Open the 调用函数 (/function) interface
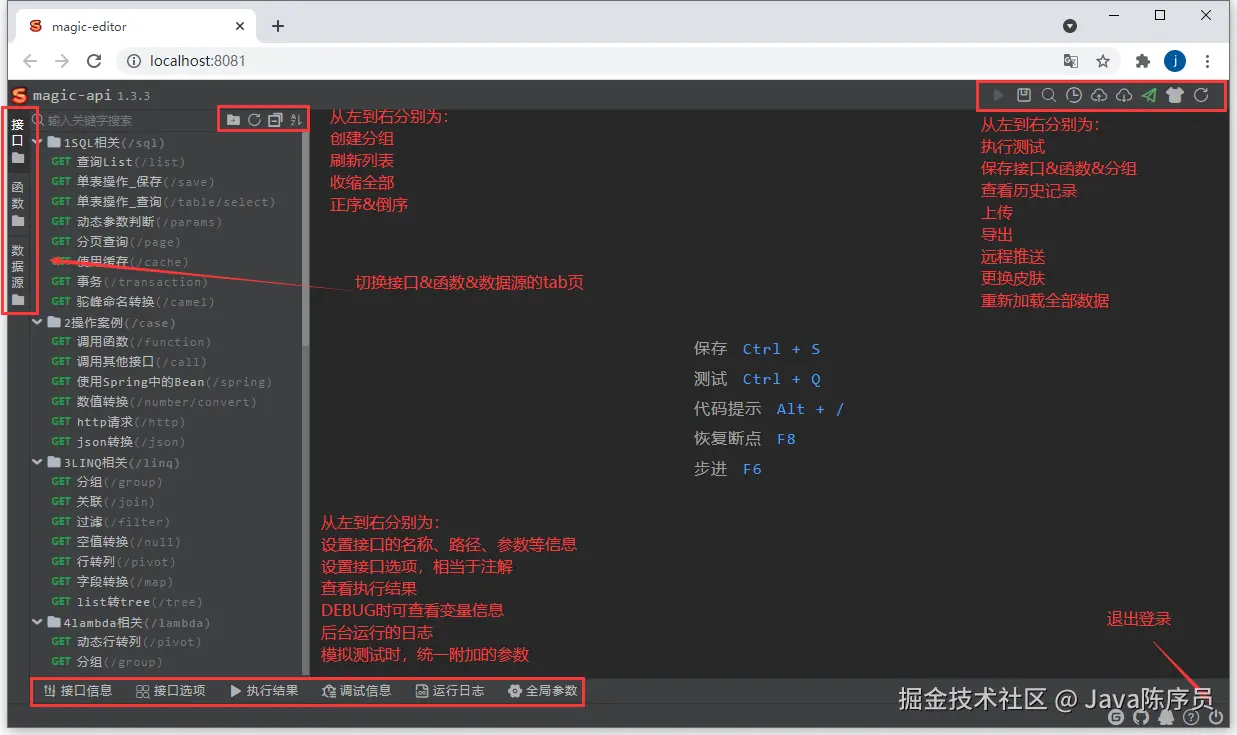This screenshot has height=735, width=1237. [x=131, y=342]
